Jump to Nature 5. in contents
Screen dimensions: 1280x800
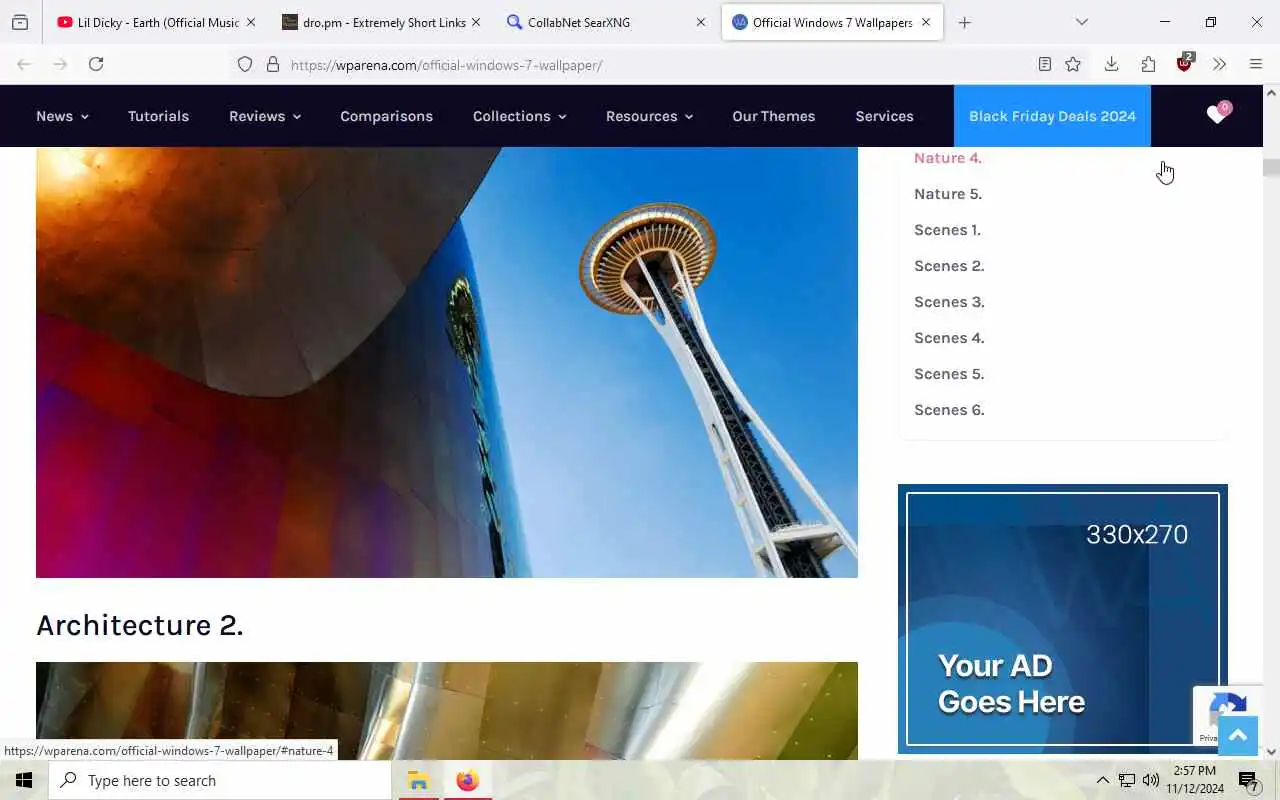[x=948, y=194]
